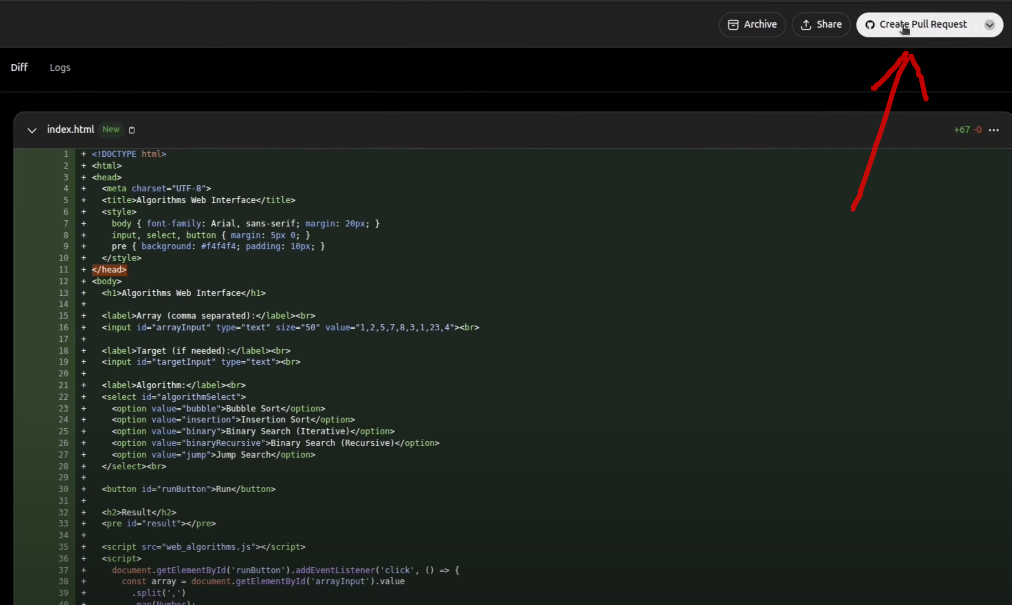Click the New badge beside index.html
1012x605 pixels.
pyautogui.click(x=111, y=129)
